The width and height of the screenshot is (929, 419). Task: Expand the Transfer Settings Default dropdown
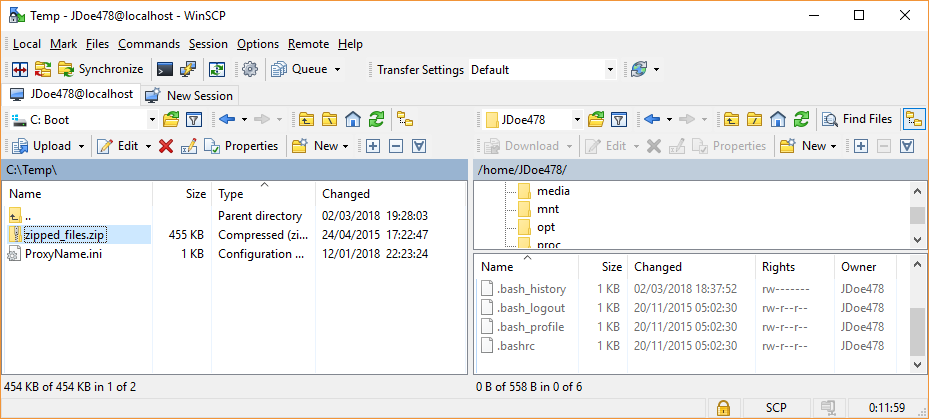pos(610,70)
